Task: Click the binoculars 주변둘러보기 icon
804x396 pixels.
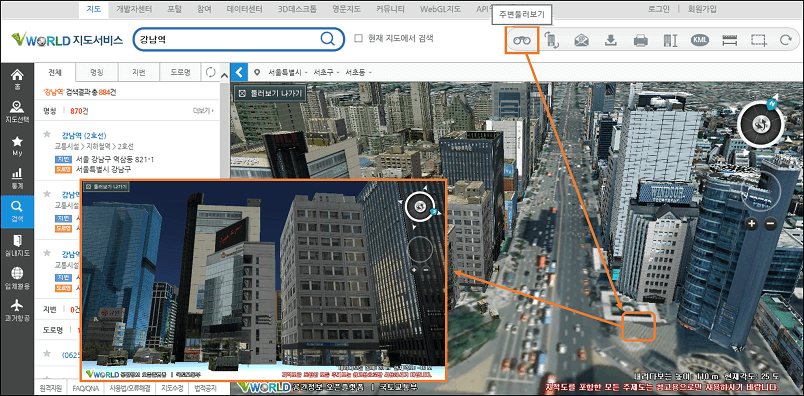Action: point(522,41)
